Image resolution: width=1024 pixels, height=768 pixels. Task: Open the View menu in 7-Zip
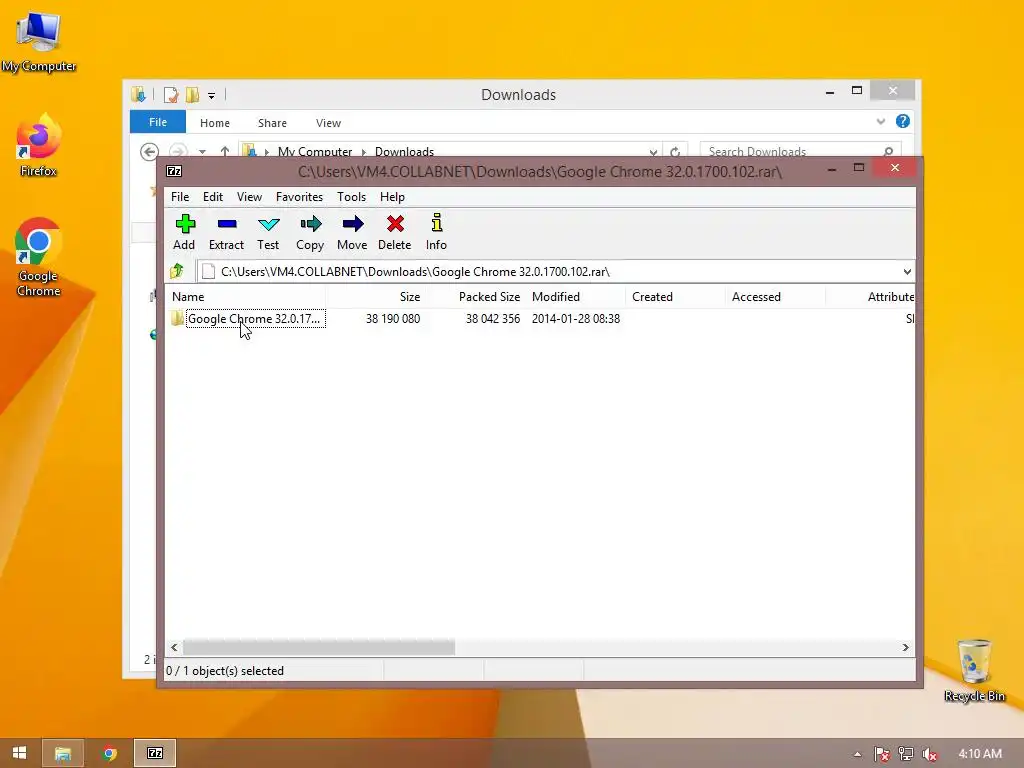[x=249, y=197]
